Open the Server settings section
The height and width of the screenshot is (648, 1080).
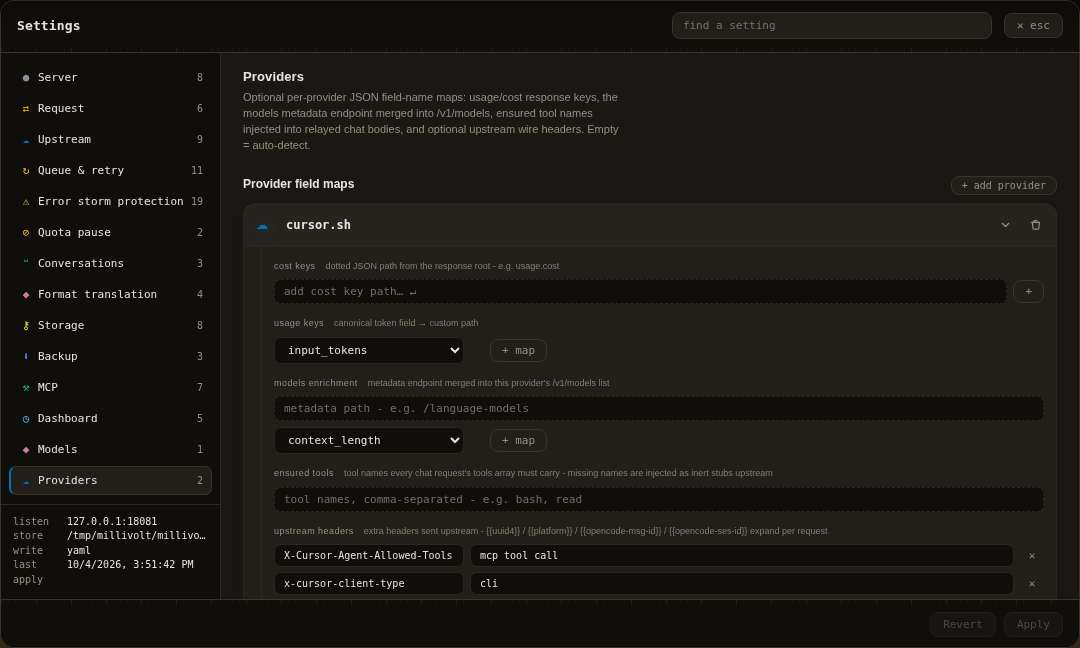click(110, 78)
